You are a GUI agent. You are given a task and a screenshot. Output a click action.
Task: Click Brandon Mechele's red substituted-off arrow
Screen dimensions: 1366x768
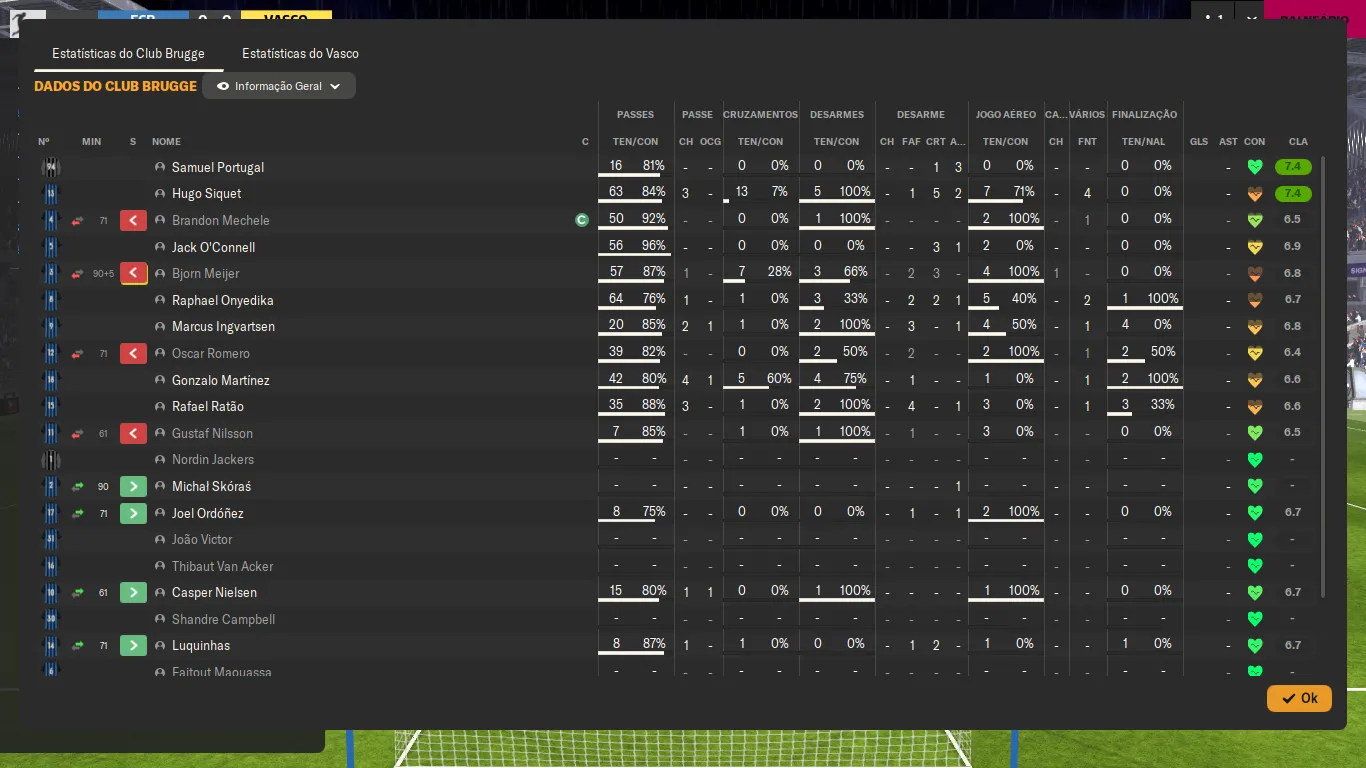[x=134, y=220]
